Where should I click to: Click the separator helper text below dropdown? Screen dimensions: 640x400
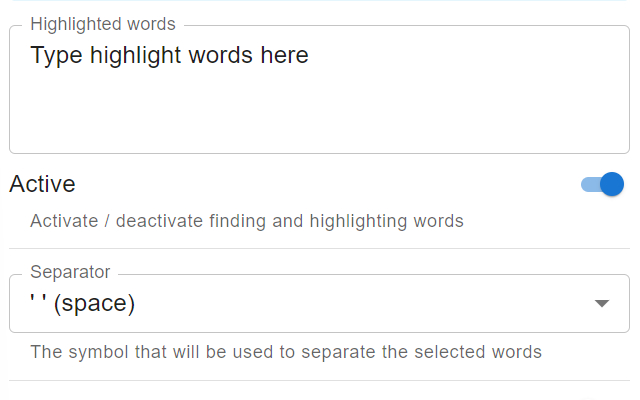[x=286, y=352]
